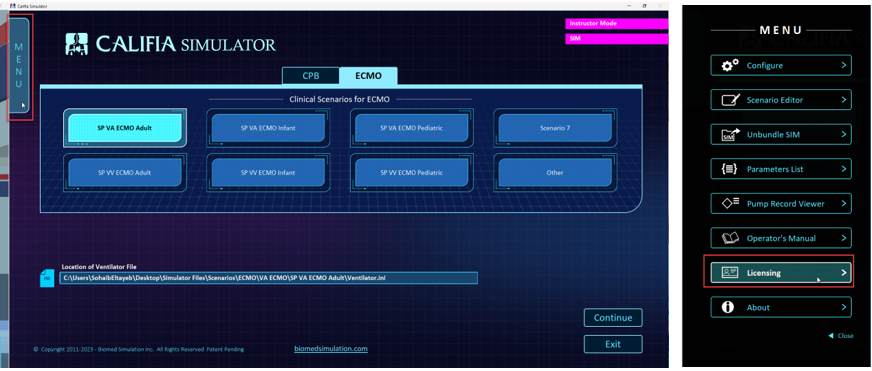The width and height of the screenshot is (872, 371).
Task: Click the Continue button
Action: tap(613, 318)
